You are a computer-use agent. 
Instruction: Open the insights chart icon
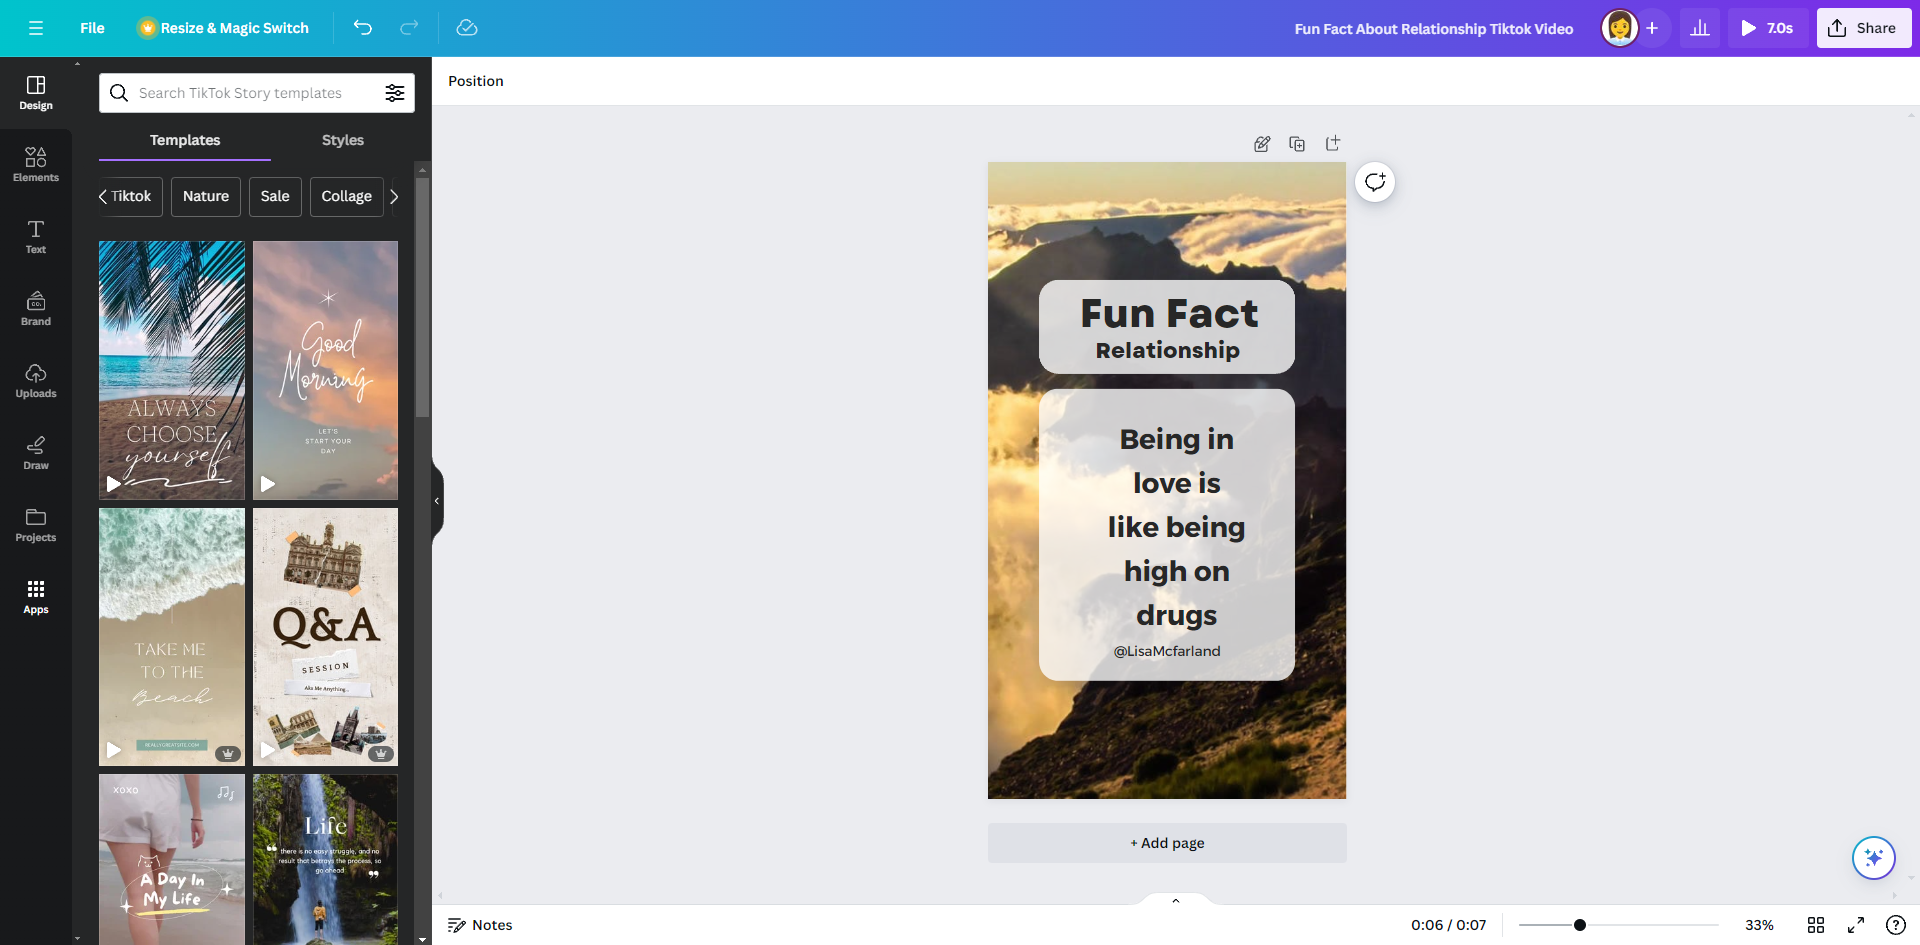(1700, 28)
